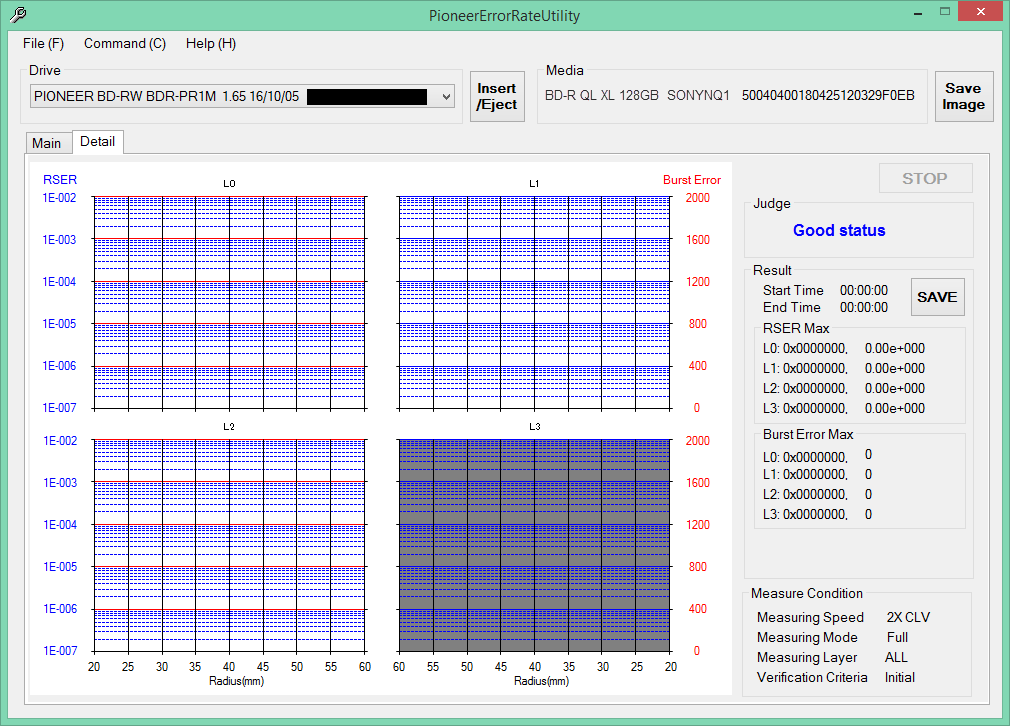This screenshot has height=726, width=1010.
Task: Open the Help (H) menu
Action: coord(211,44)
